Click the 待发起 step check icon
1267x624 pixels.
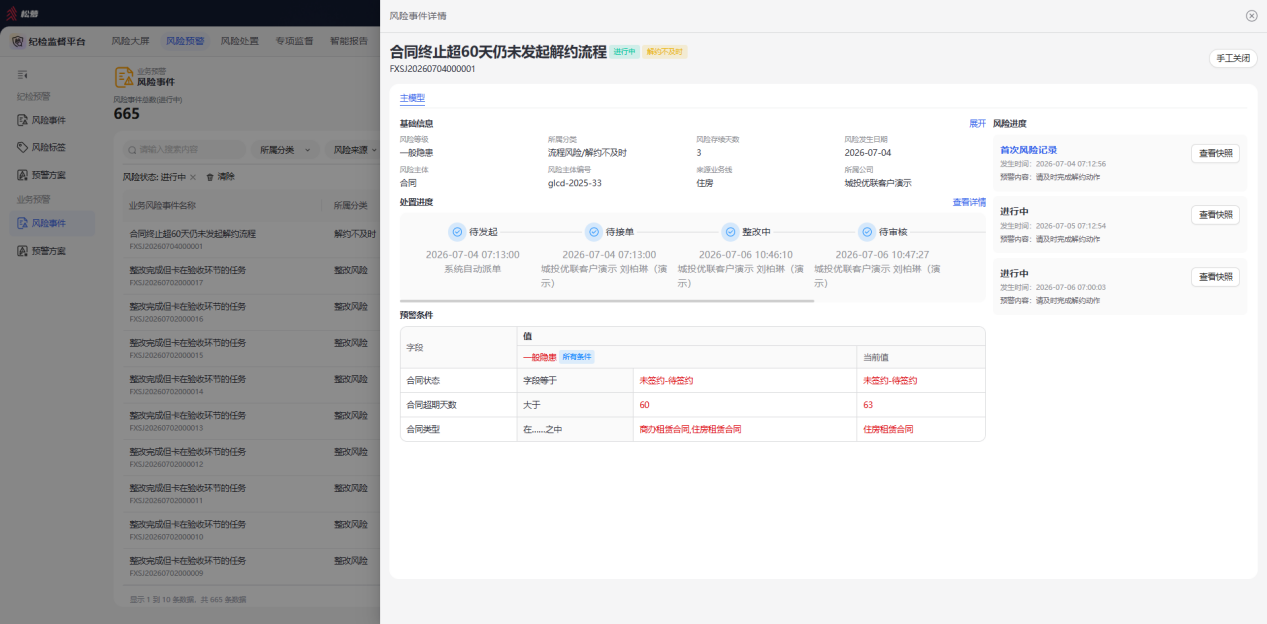click(x=457, y=232)
